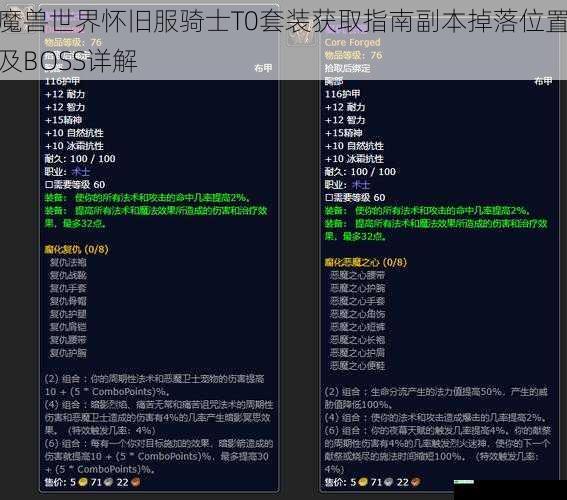Select set piece '恶魔之心护肩'
Viewport: 567px width, 500px height.
tap(357, 353)
